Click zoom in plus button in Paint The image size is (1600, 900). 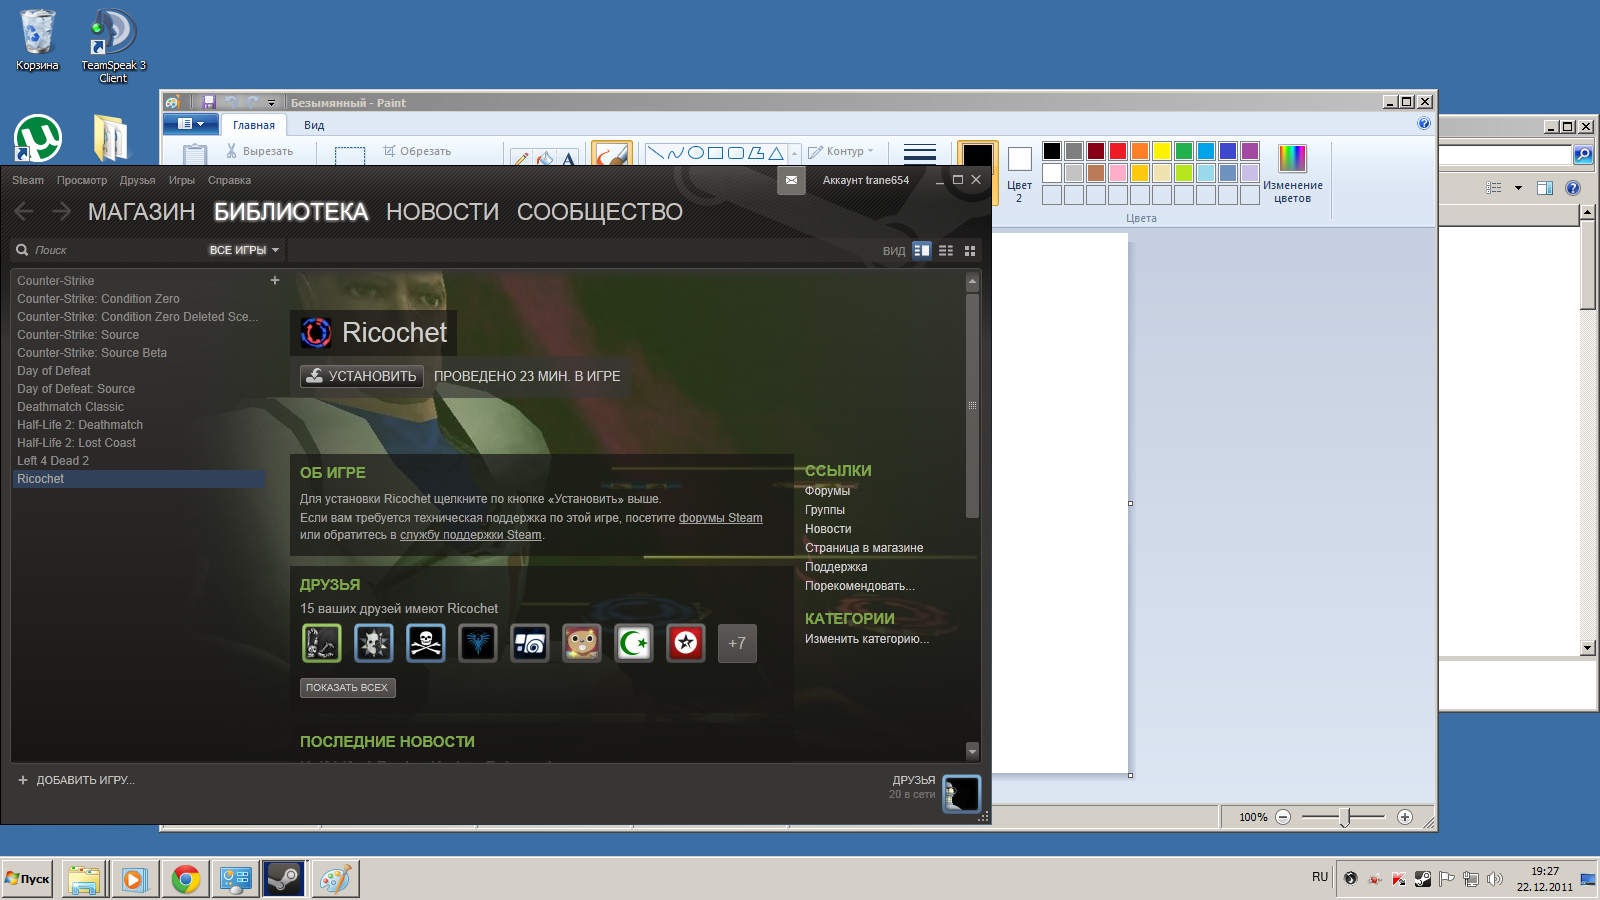[1405, 817]
